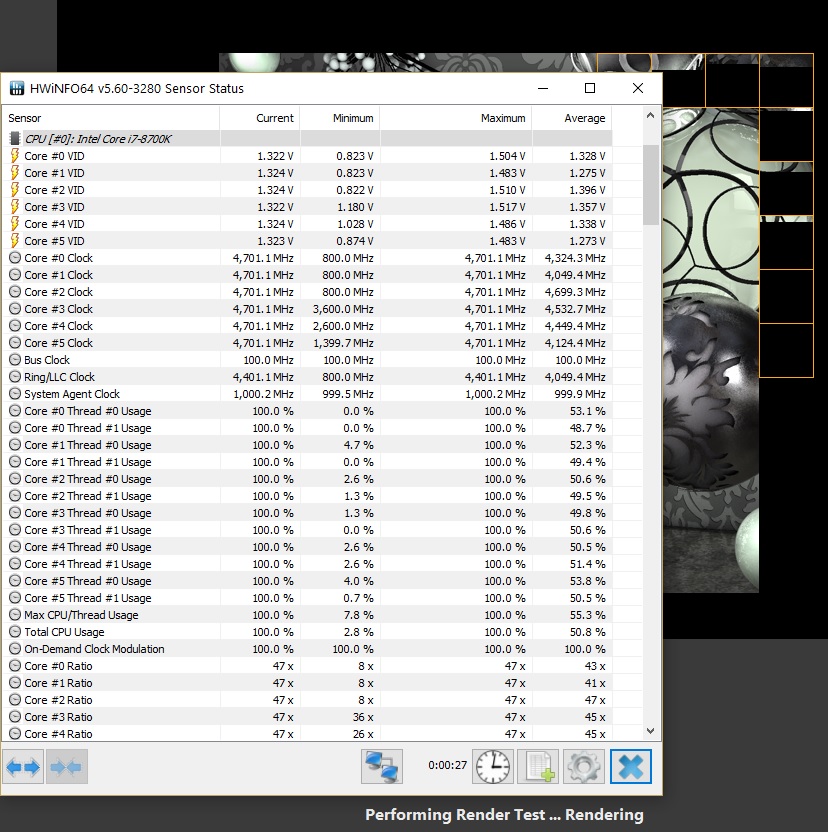Screen dimensions: 828x832
Task: Select the Core #1 VID row
Action: pyautogui.click(x=307, y=172)
